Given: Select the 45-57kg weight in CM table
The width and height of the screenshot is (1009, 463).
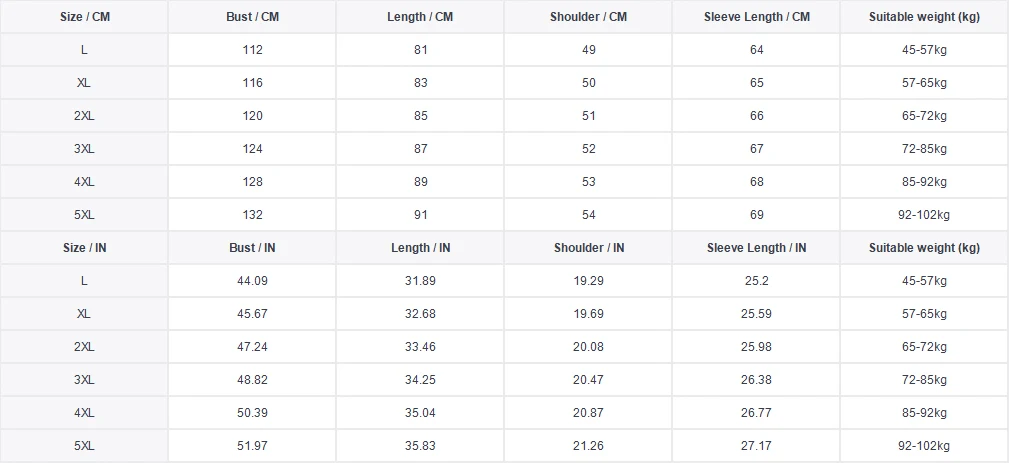Looking at the screenshot, I should 924,50.
